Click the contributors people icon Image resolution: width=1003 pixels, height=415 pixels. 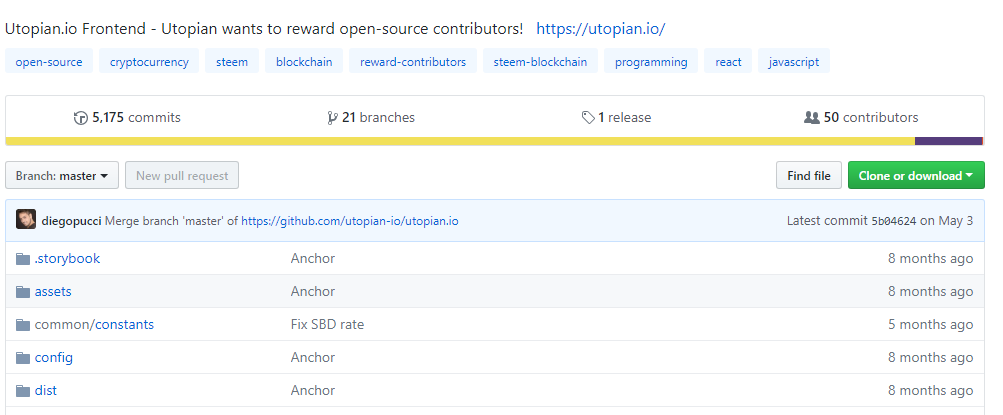(x=811, y=118)
